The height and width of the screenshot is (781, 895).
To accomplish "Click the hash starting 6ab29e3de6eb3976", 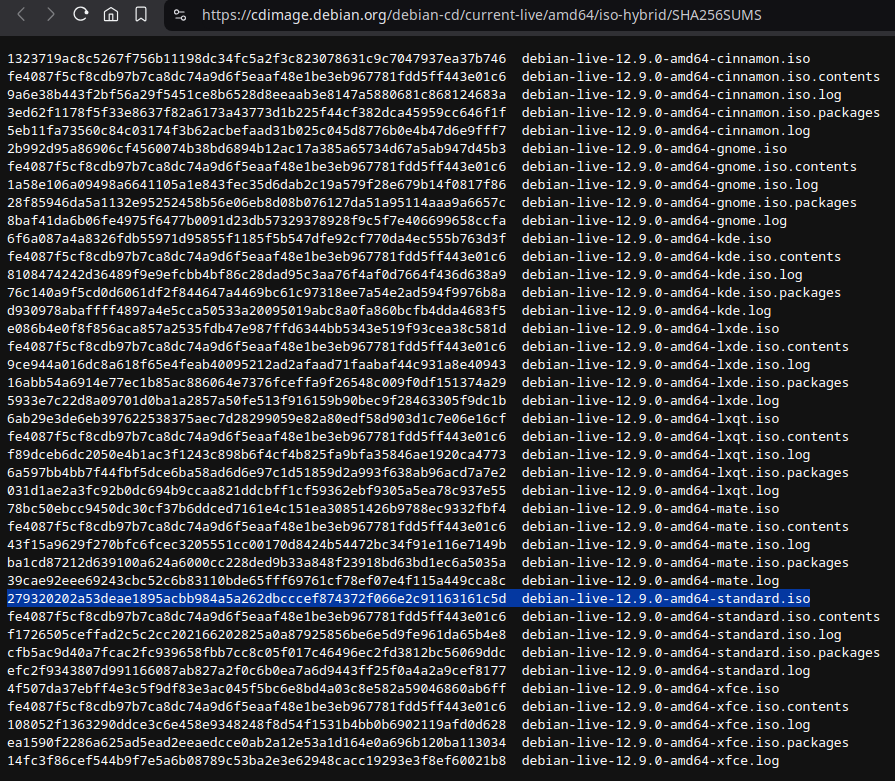I will (256, 418).
